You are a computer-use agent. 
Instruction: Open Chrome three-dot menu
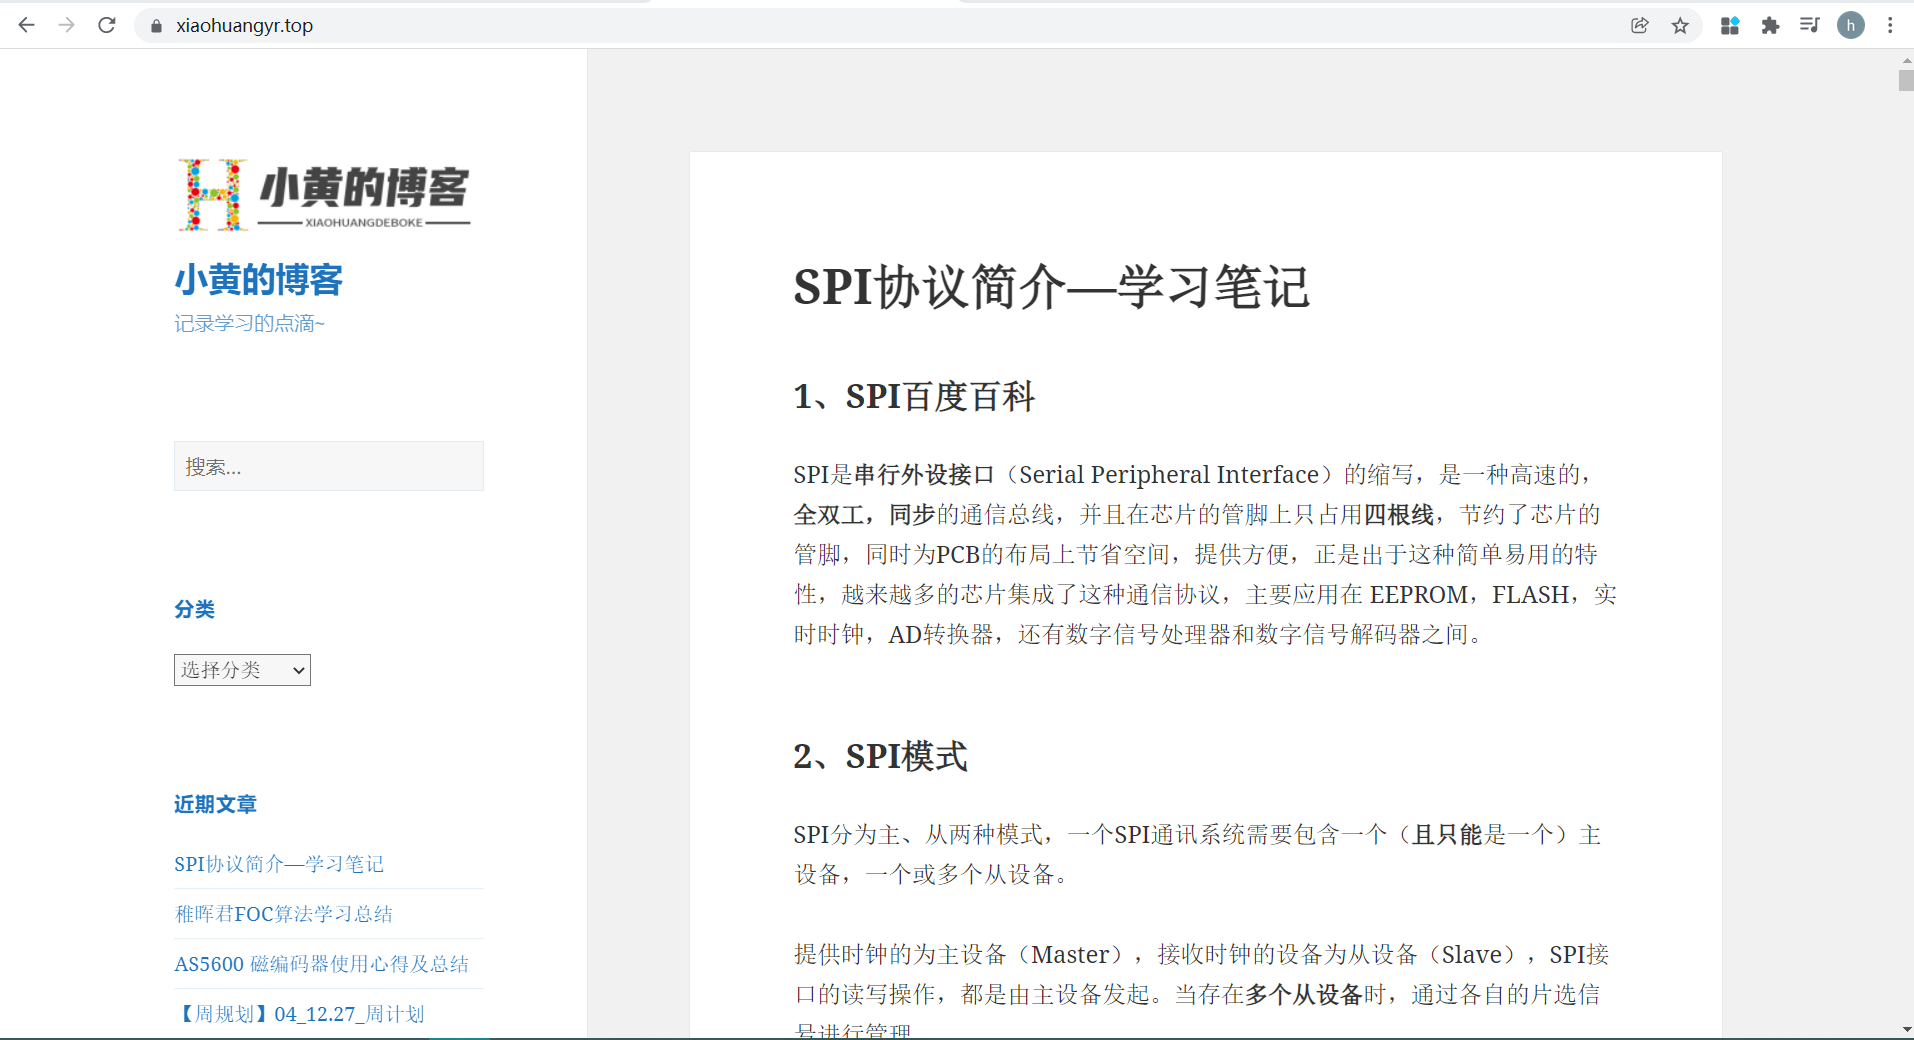tap(1890, 26)
